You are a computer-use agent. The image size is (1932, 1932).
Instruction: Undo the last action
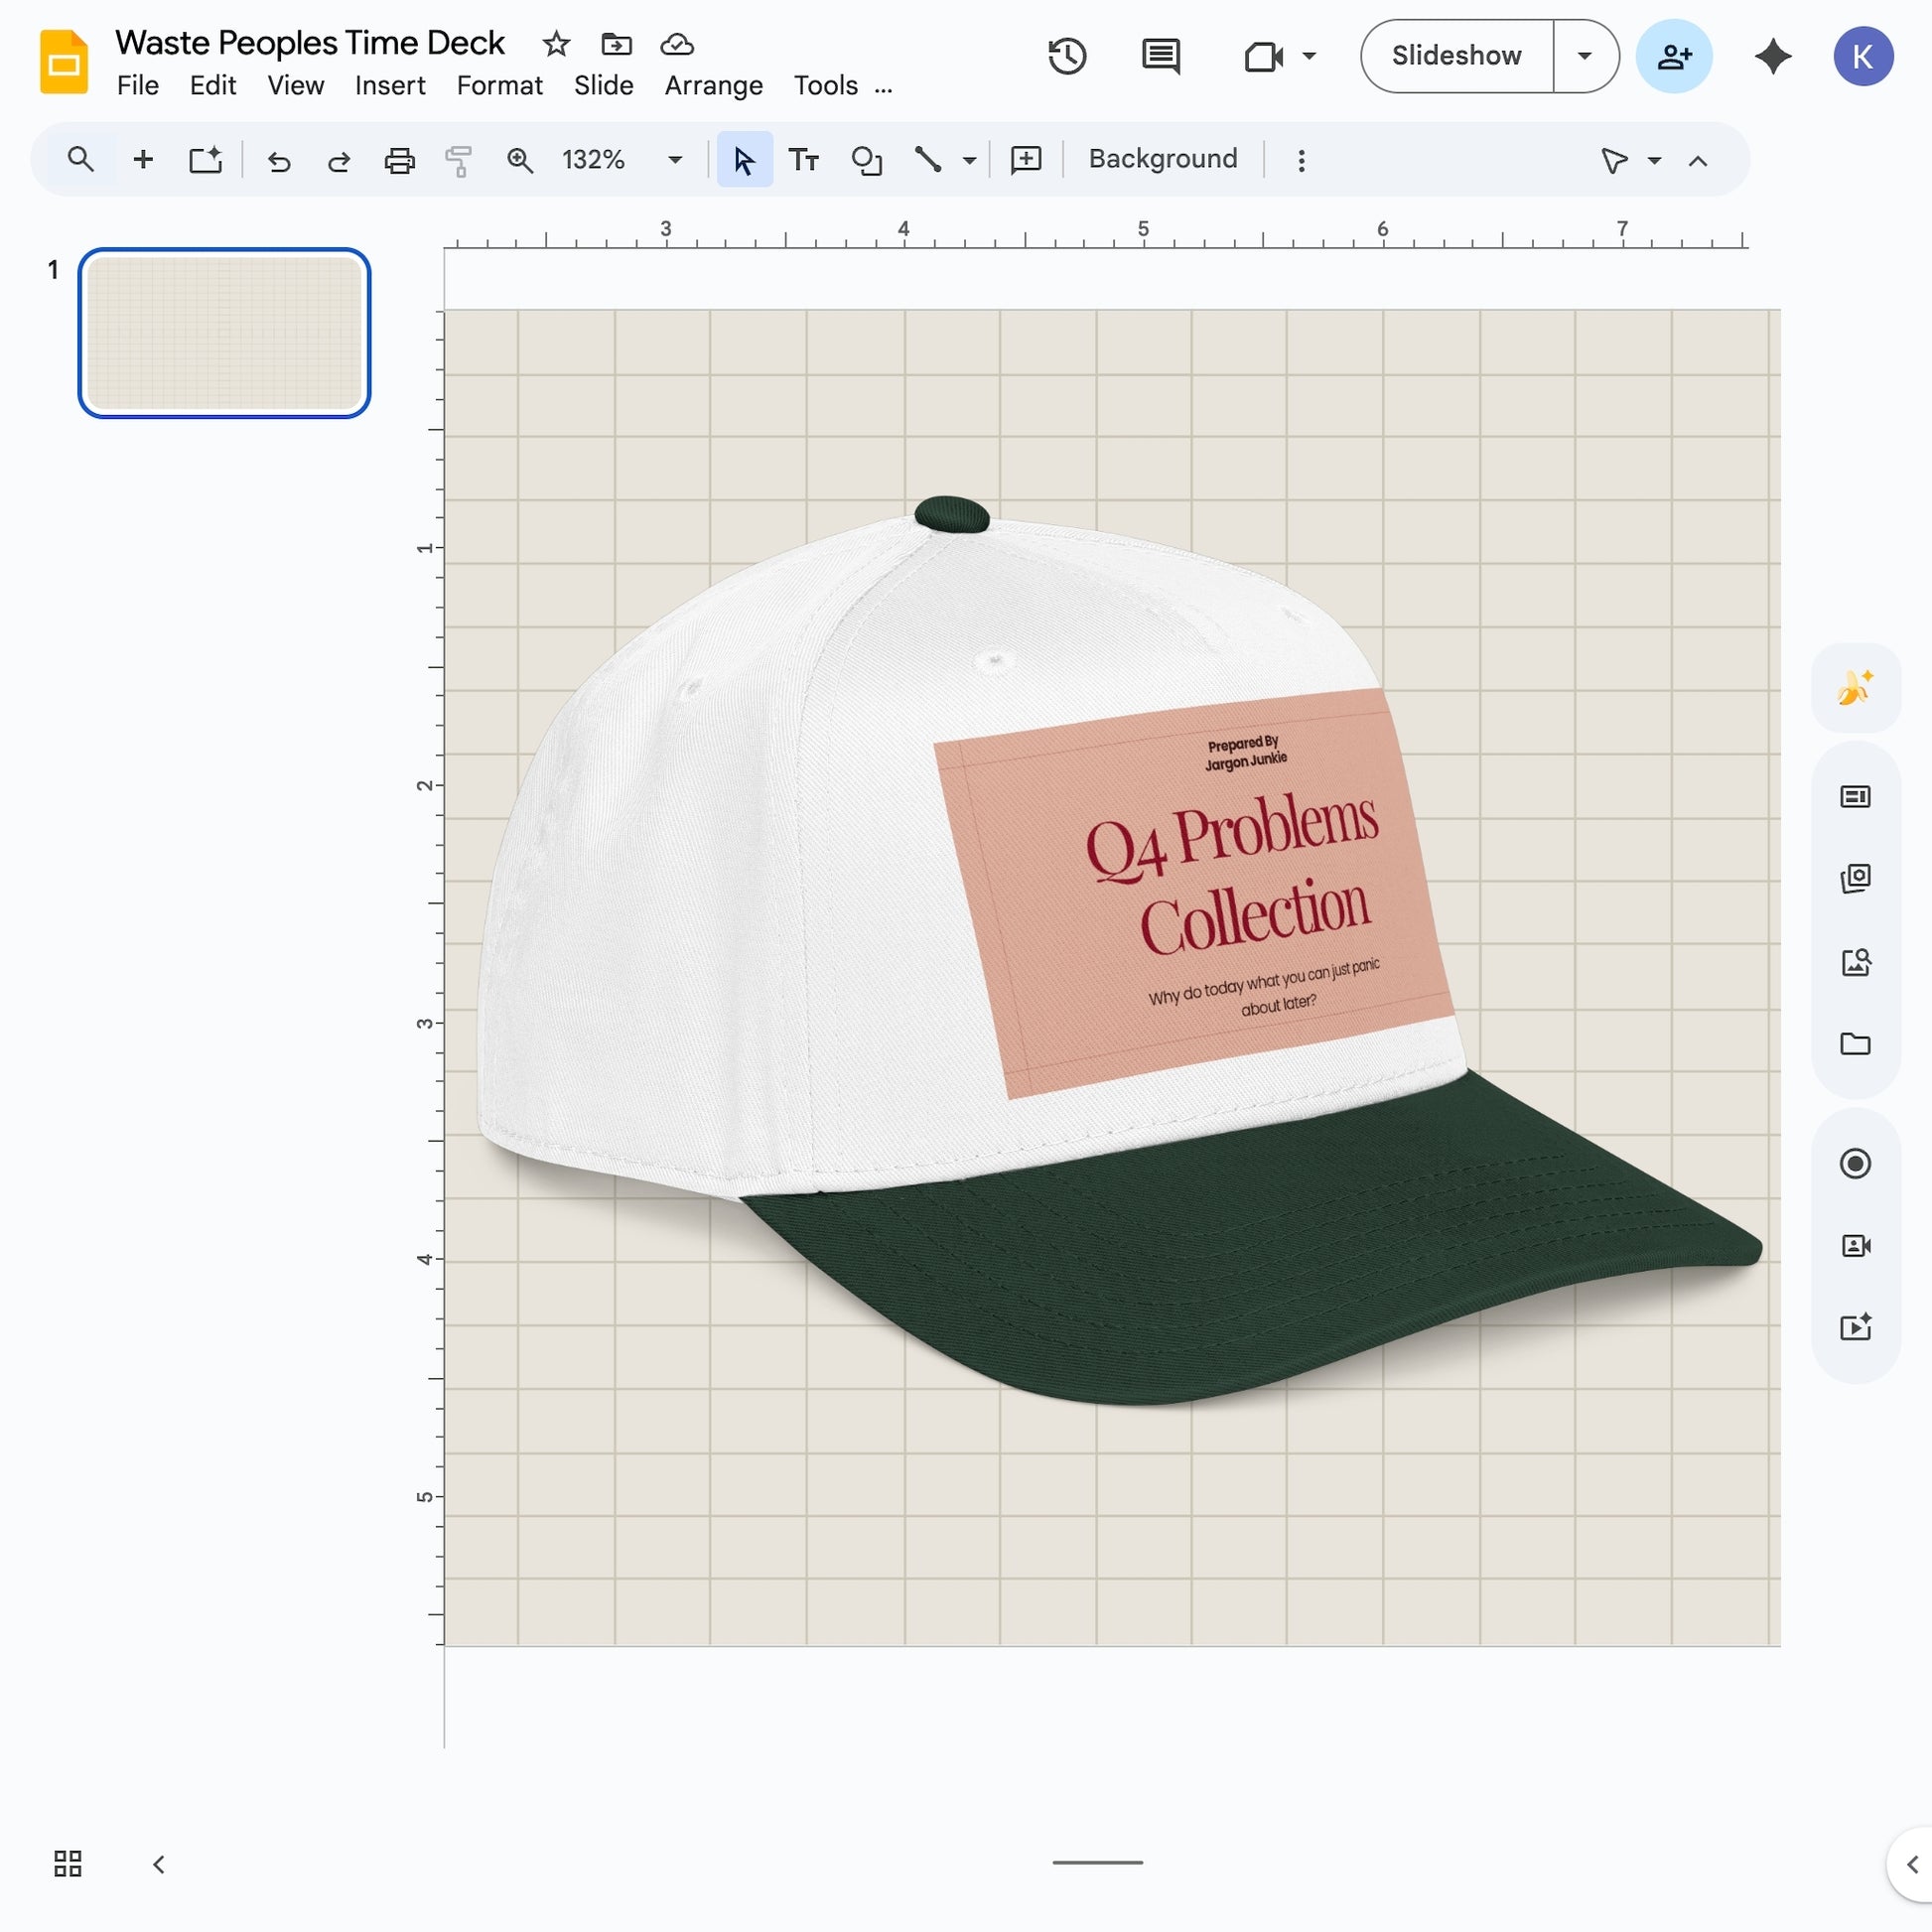279,160
